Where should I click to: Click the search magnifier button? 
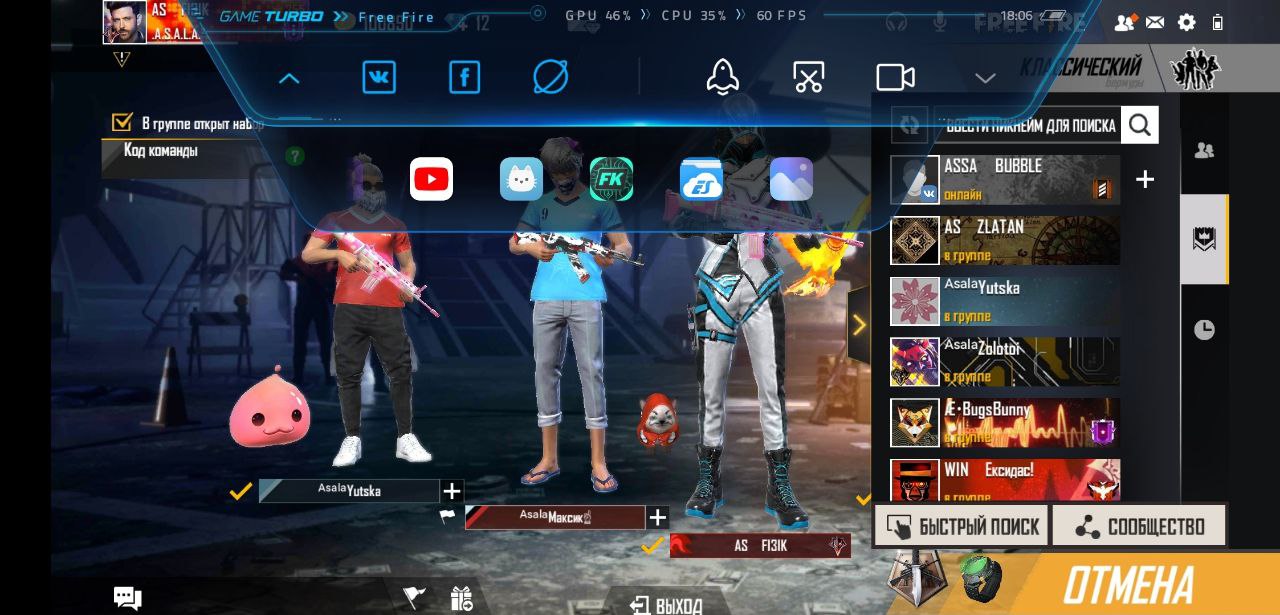click(x=1139, y=125)
